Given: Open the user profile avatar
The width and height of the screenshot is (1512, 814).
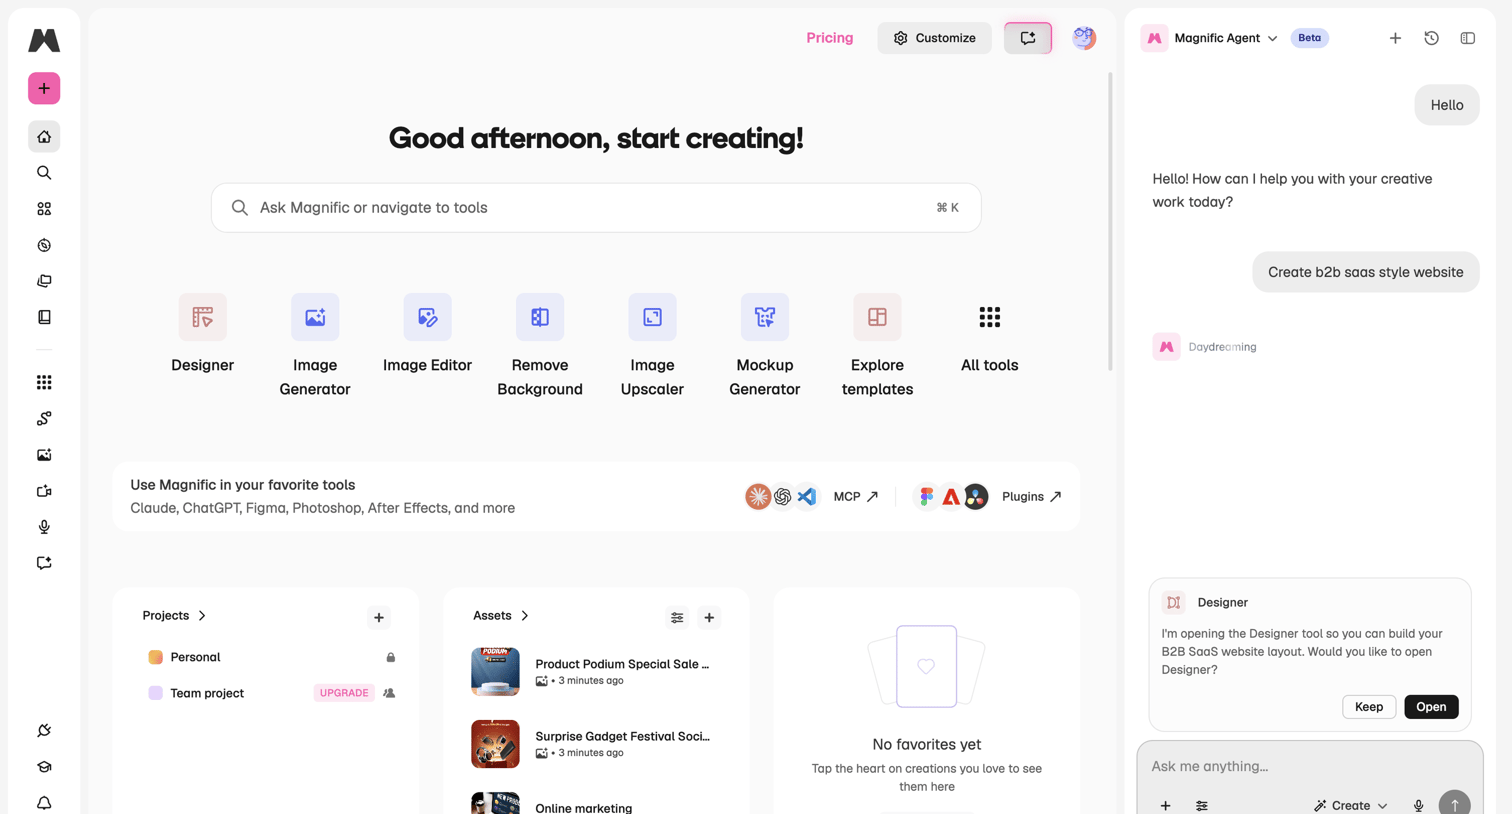Looking at the screenshot, I should pyautogui.click(x=1084, y=38).
